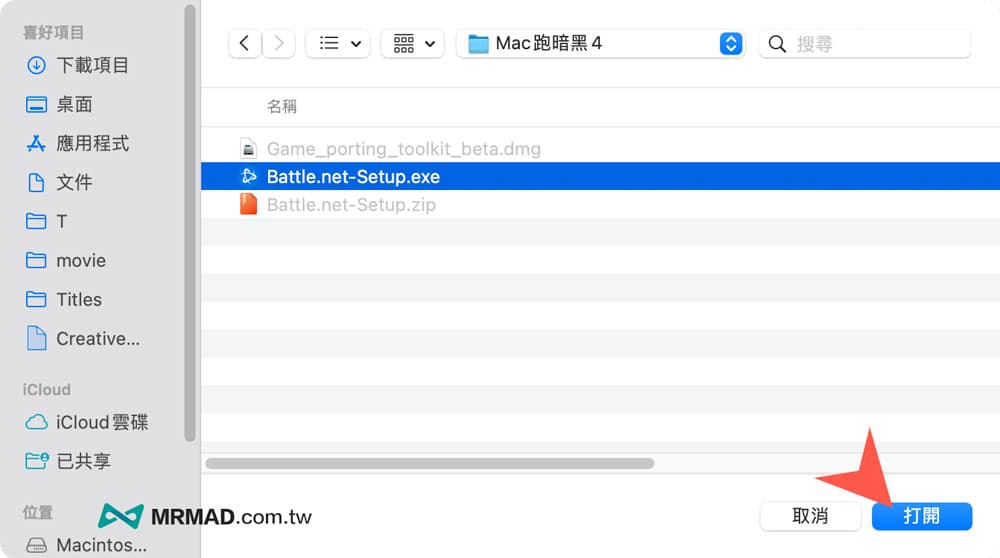Click the folder icon beside movie
The width and height of the screenshot is (1000, 558).
click(36, 260)
